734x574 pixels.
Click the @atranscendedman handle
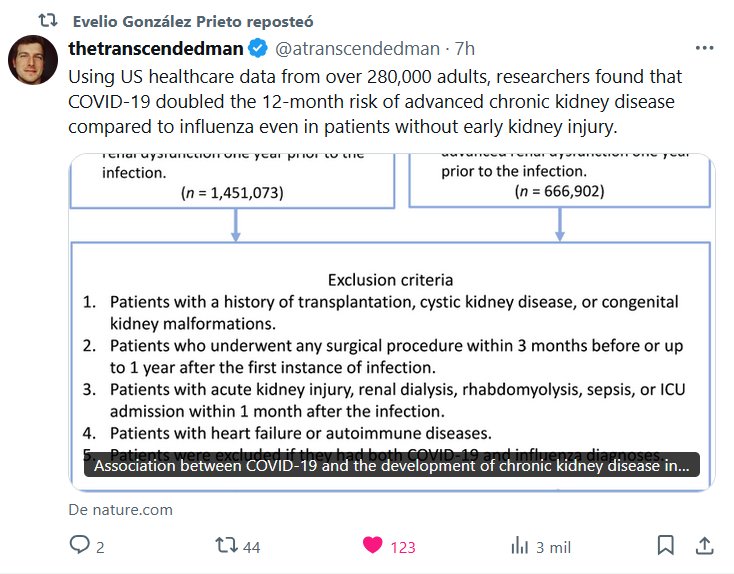(x=360, y=48)
